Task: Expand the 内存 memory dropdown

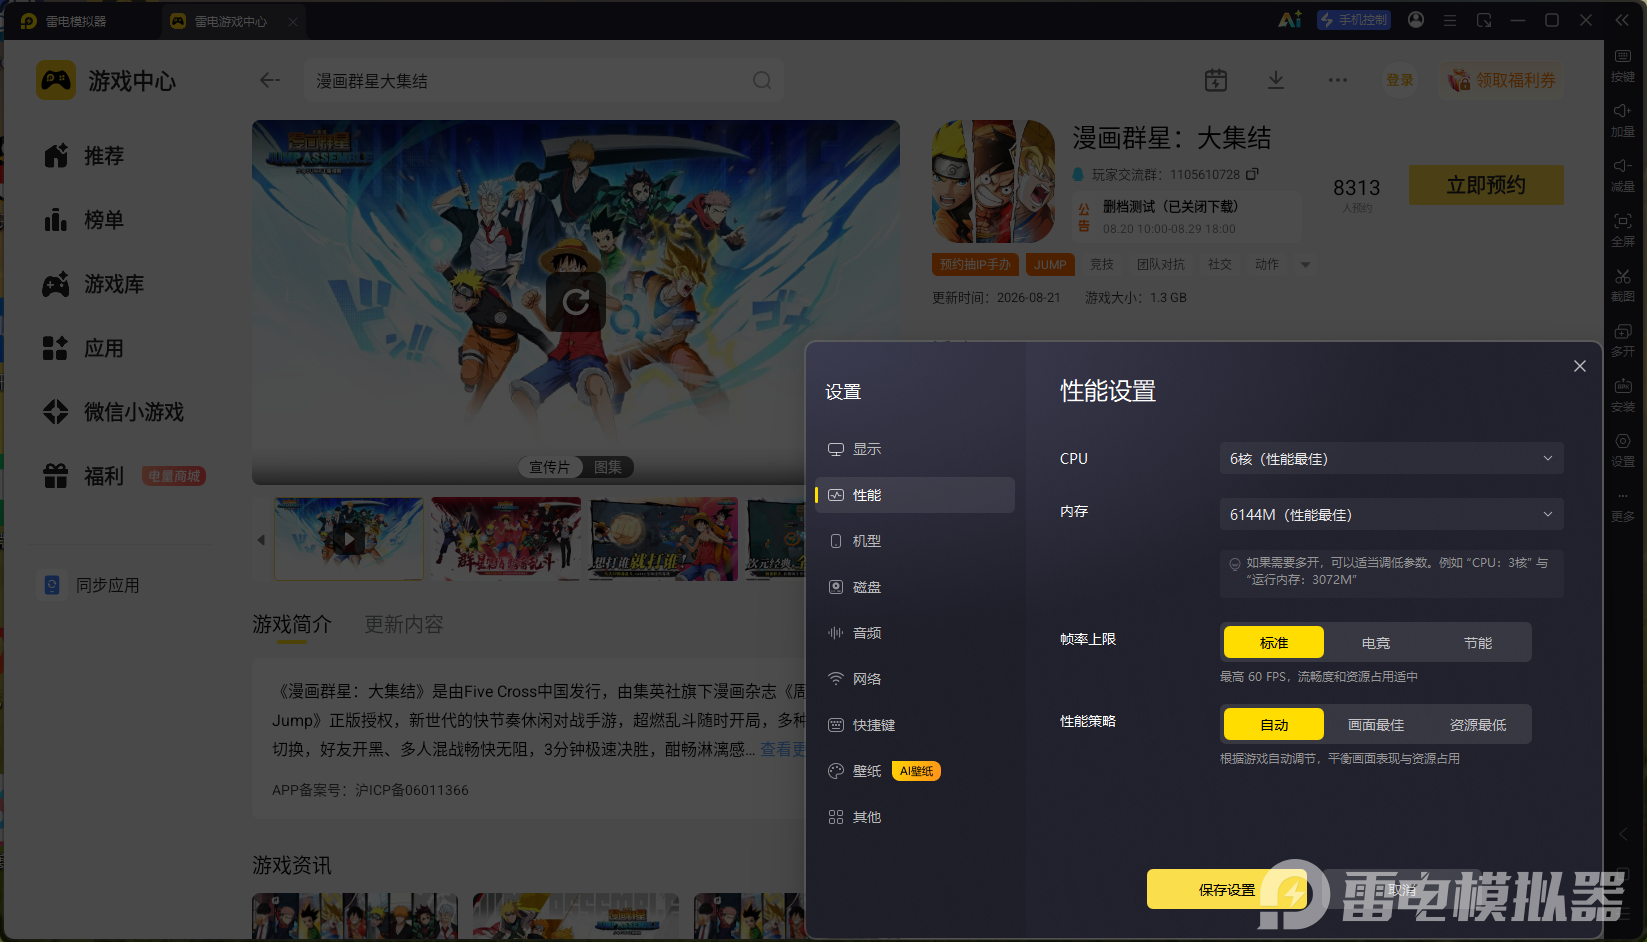Action: (x=1391, y=515)
